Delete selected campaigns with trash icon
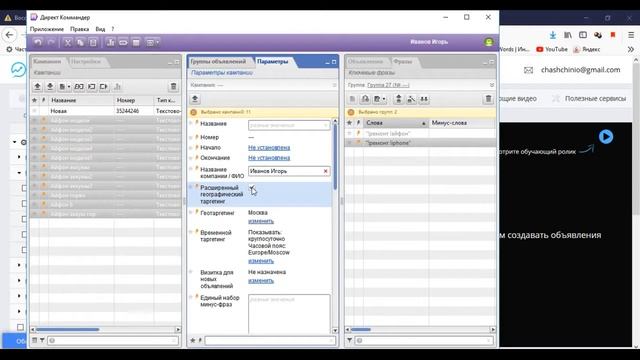Image resolution: width=640 pixels, height=360 pixels. click(x=173, y=87)
